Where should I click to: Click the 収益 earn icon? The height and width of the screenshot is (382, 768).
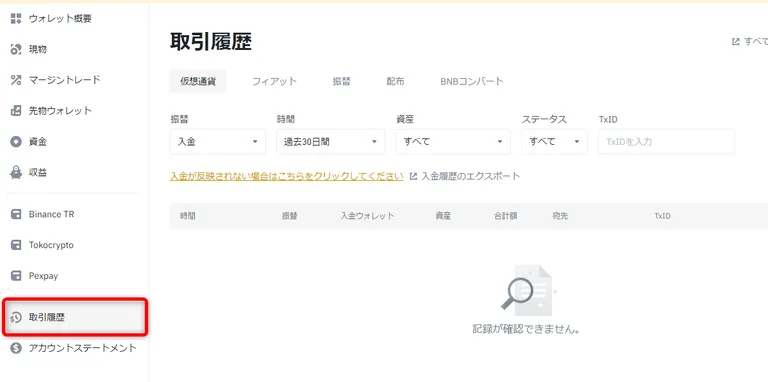coord(16,172)
